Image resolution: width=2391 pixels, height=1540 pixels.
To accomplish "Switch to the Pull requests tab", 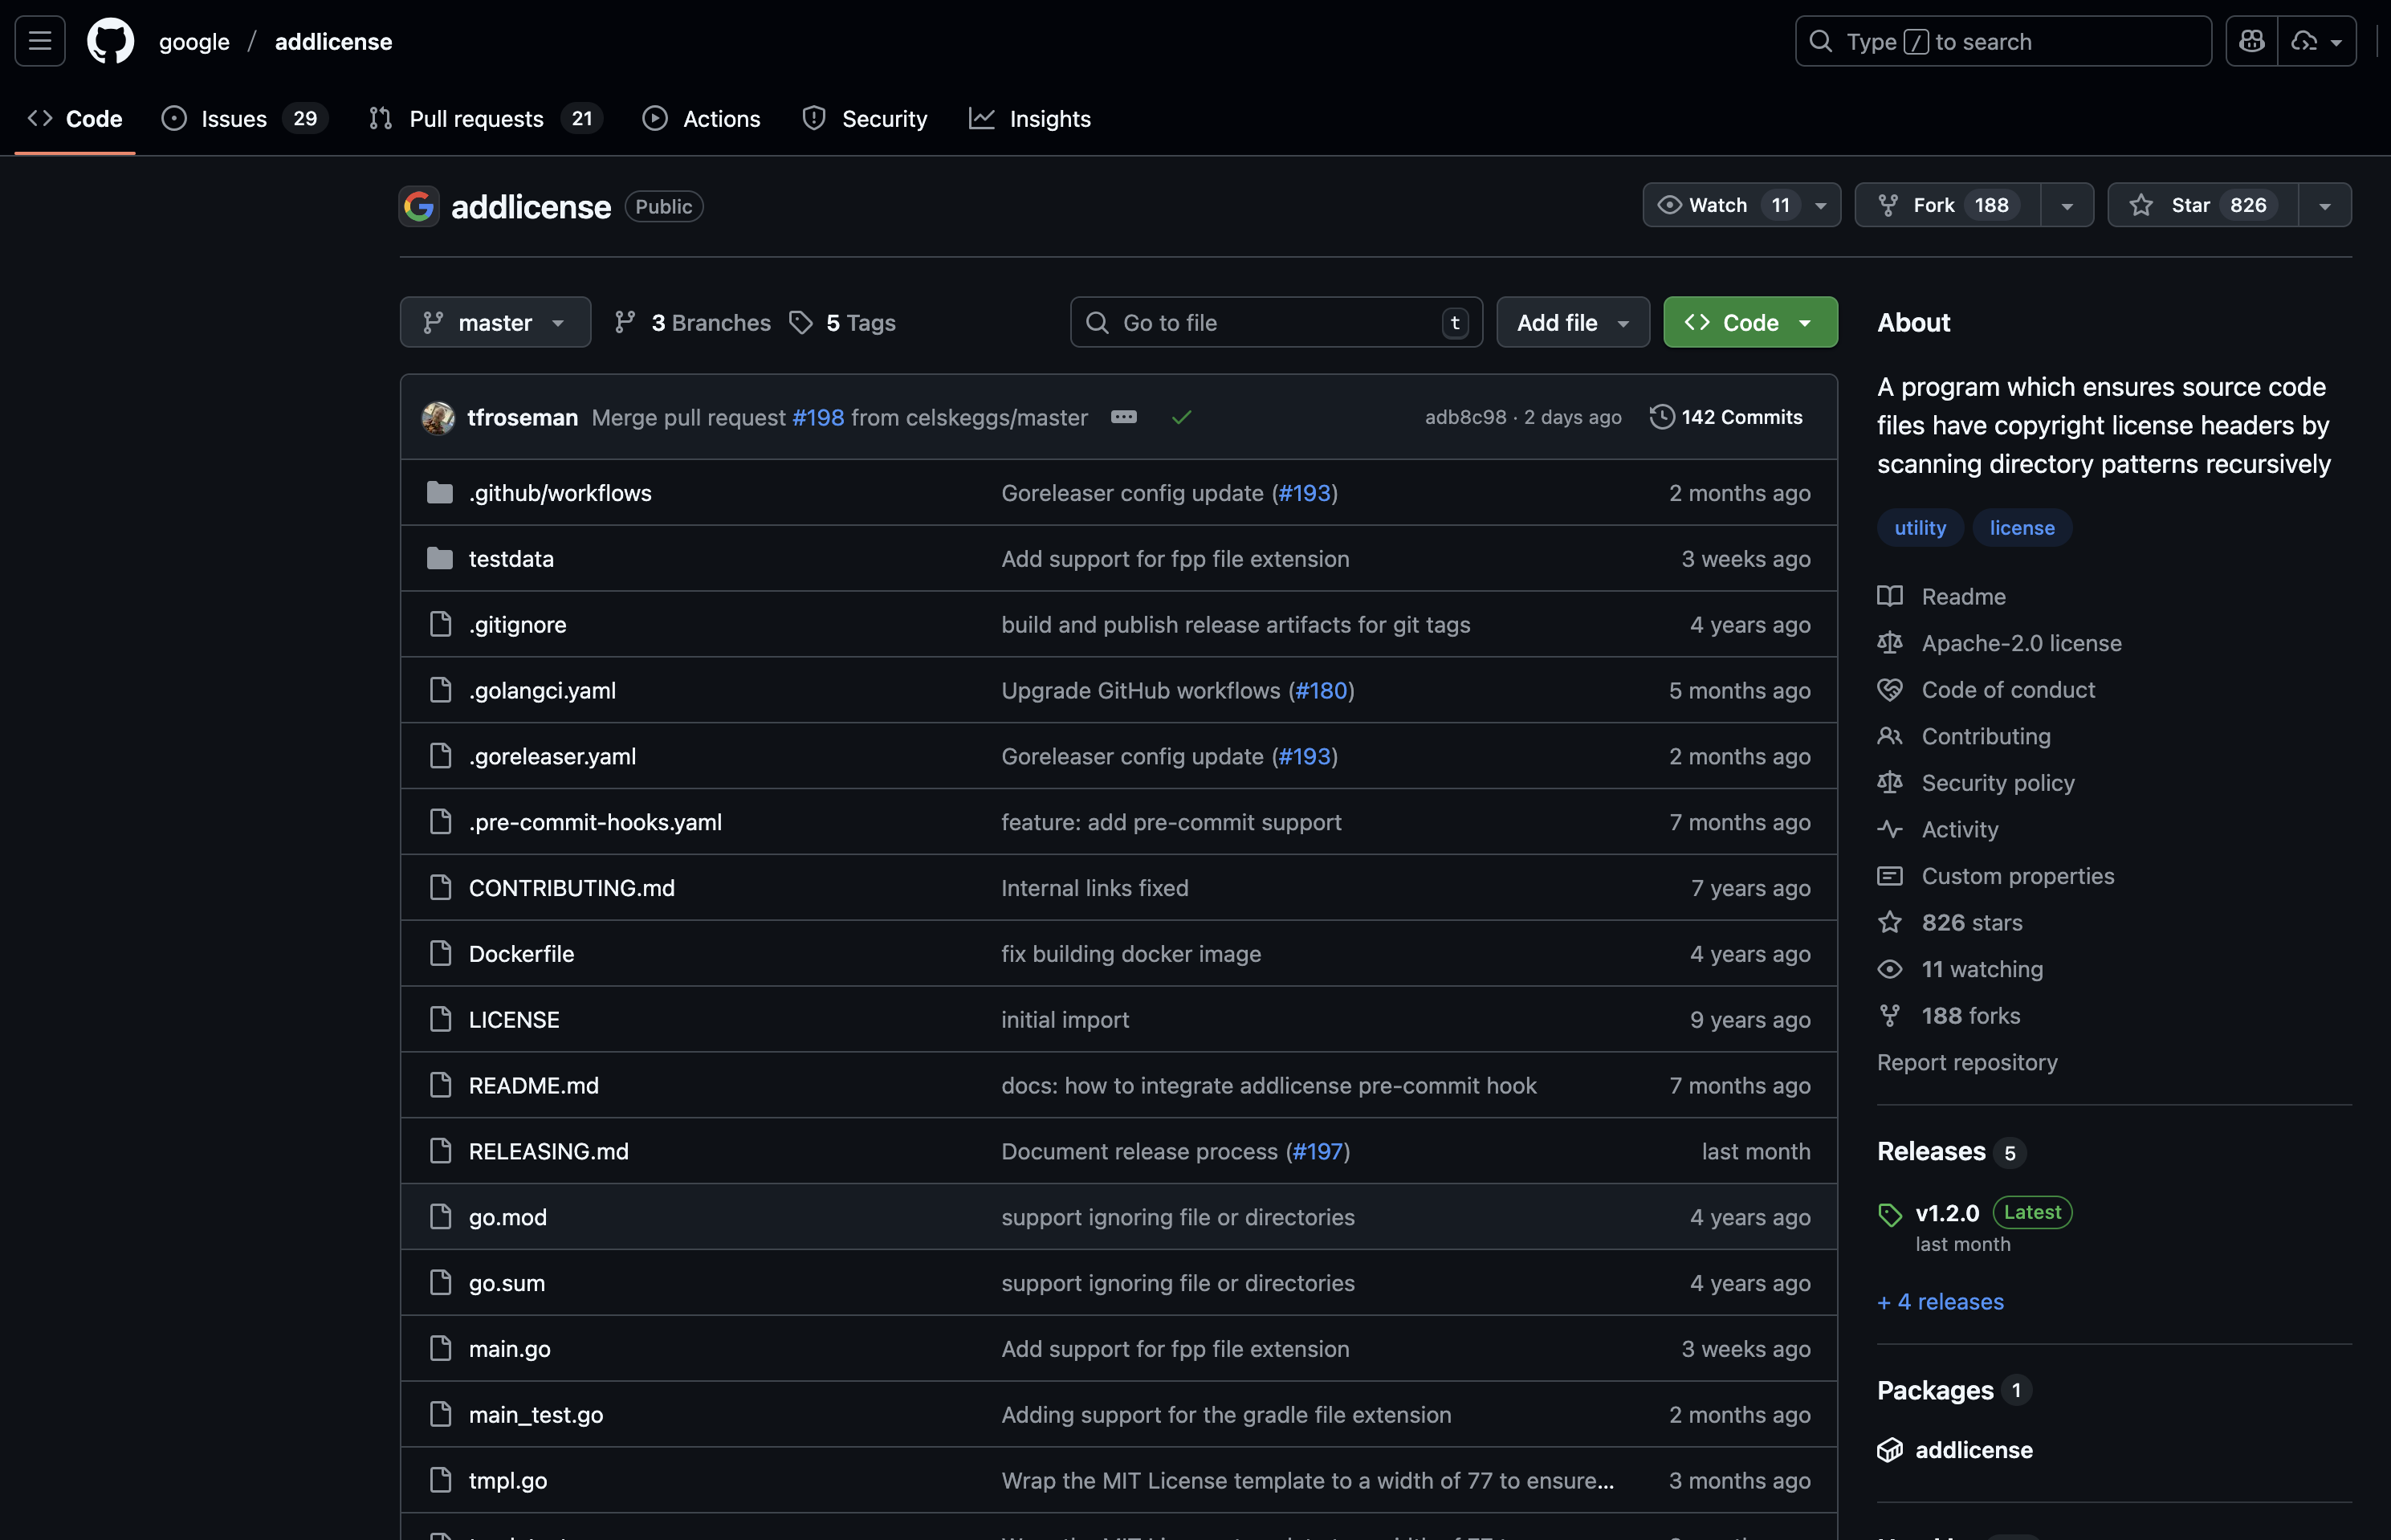I will pos(477,118).
